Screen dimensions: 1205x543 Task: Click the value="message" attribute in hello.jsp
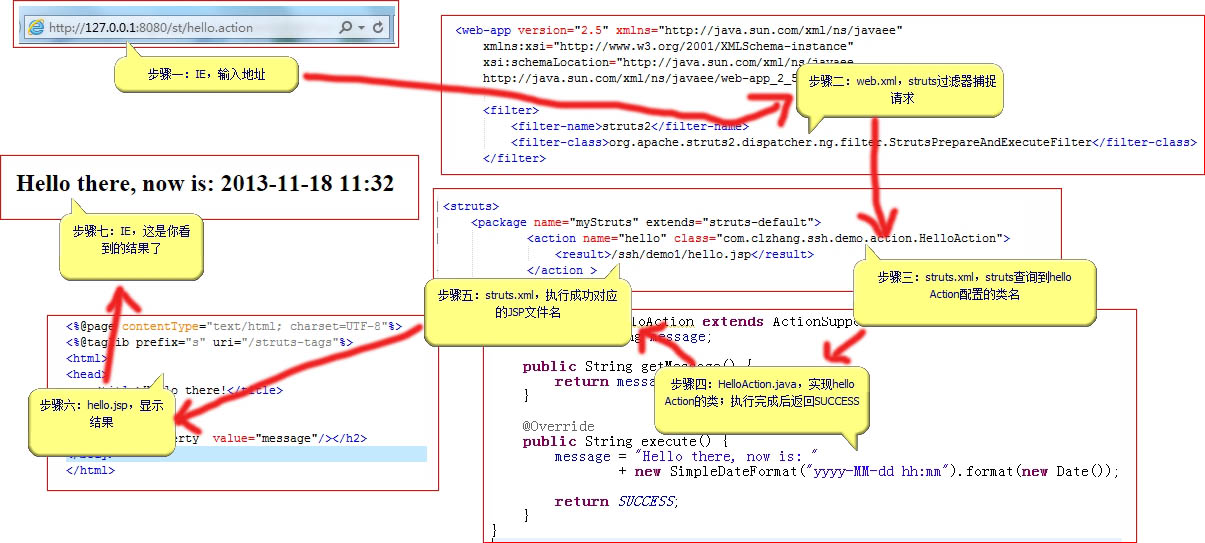click(266, 438)
